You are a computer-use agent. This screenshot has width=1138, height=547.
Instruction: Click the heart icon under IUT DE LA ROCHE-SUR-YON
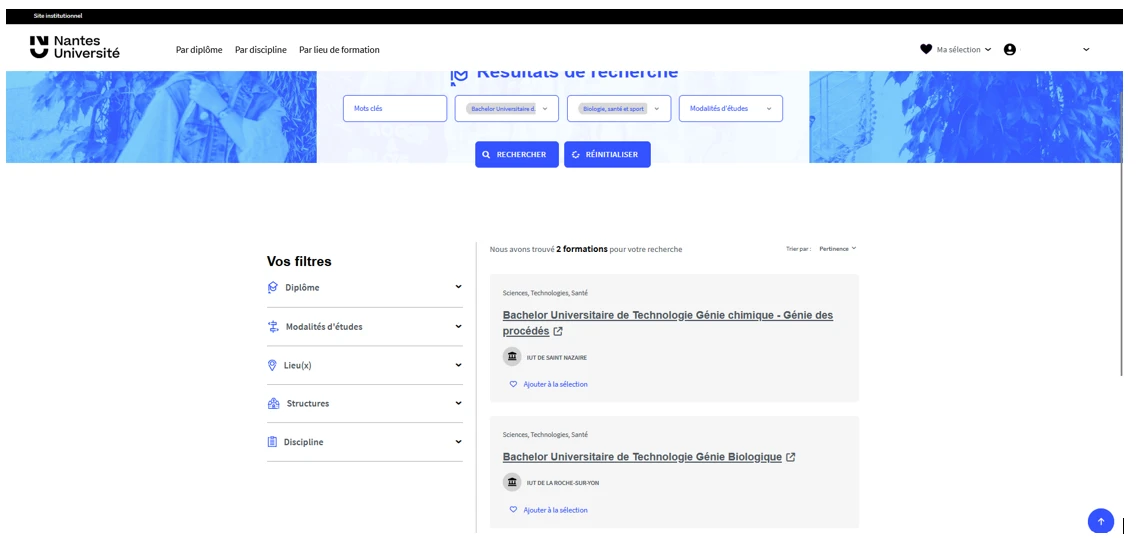513,510
